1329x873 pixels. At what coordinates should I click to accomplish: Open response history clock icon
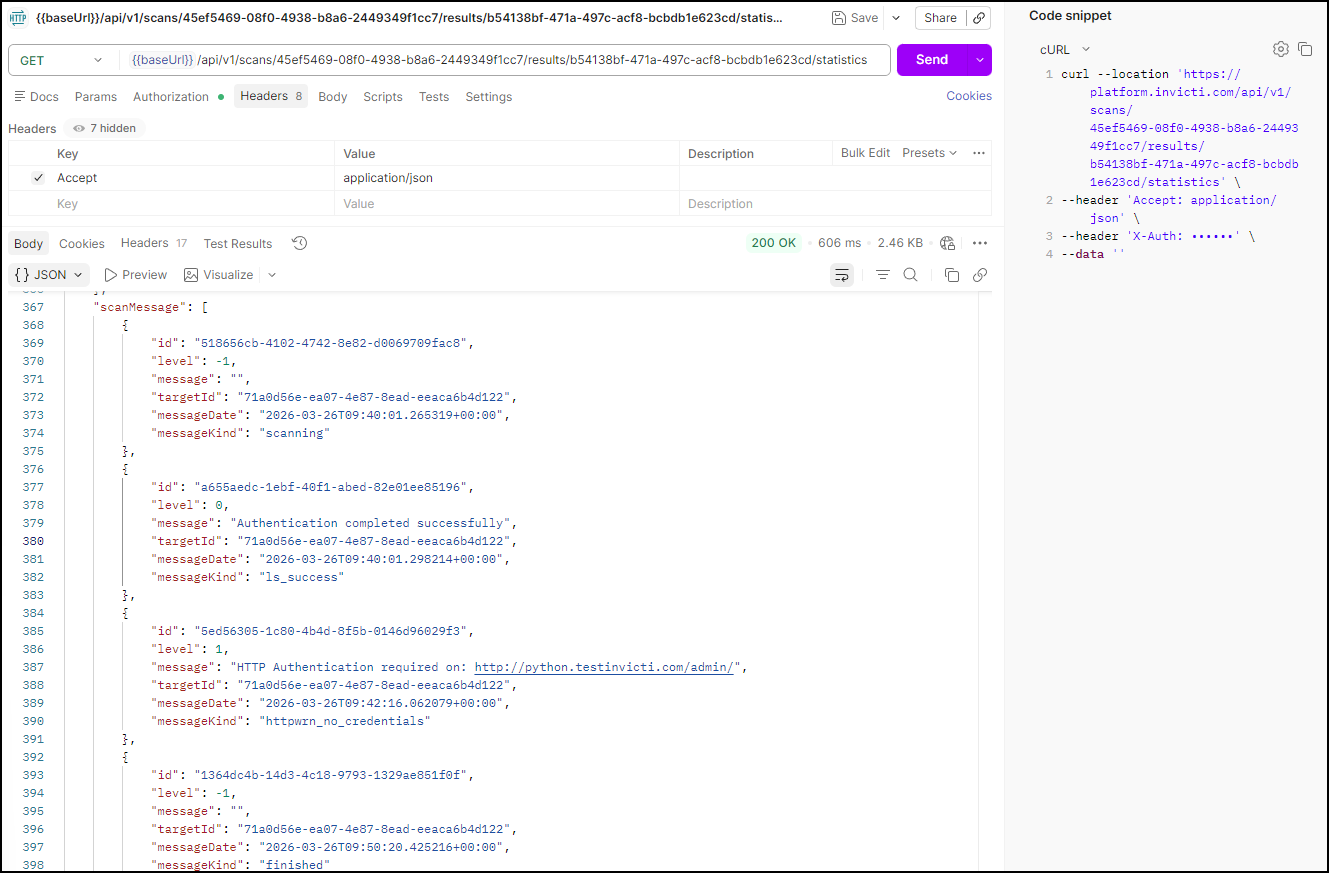[299, 243]
